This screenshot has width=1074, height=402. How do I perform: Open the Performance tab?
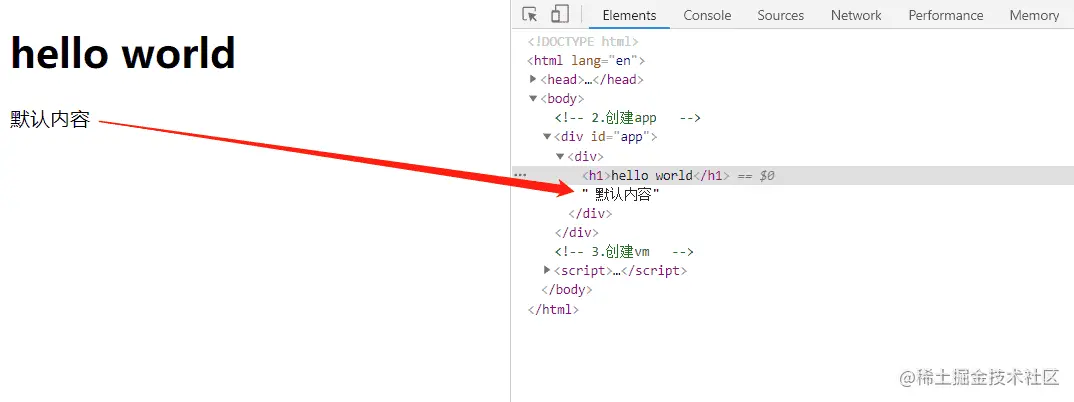tap(945, 15)
